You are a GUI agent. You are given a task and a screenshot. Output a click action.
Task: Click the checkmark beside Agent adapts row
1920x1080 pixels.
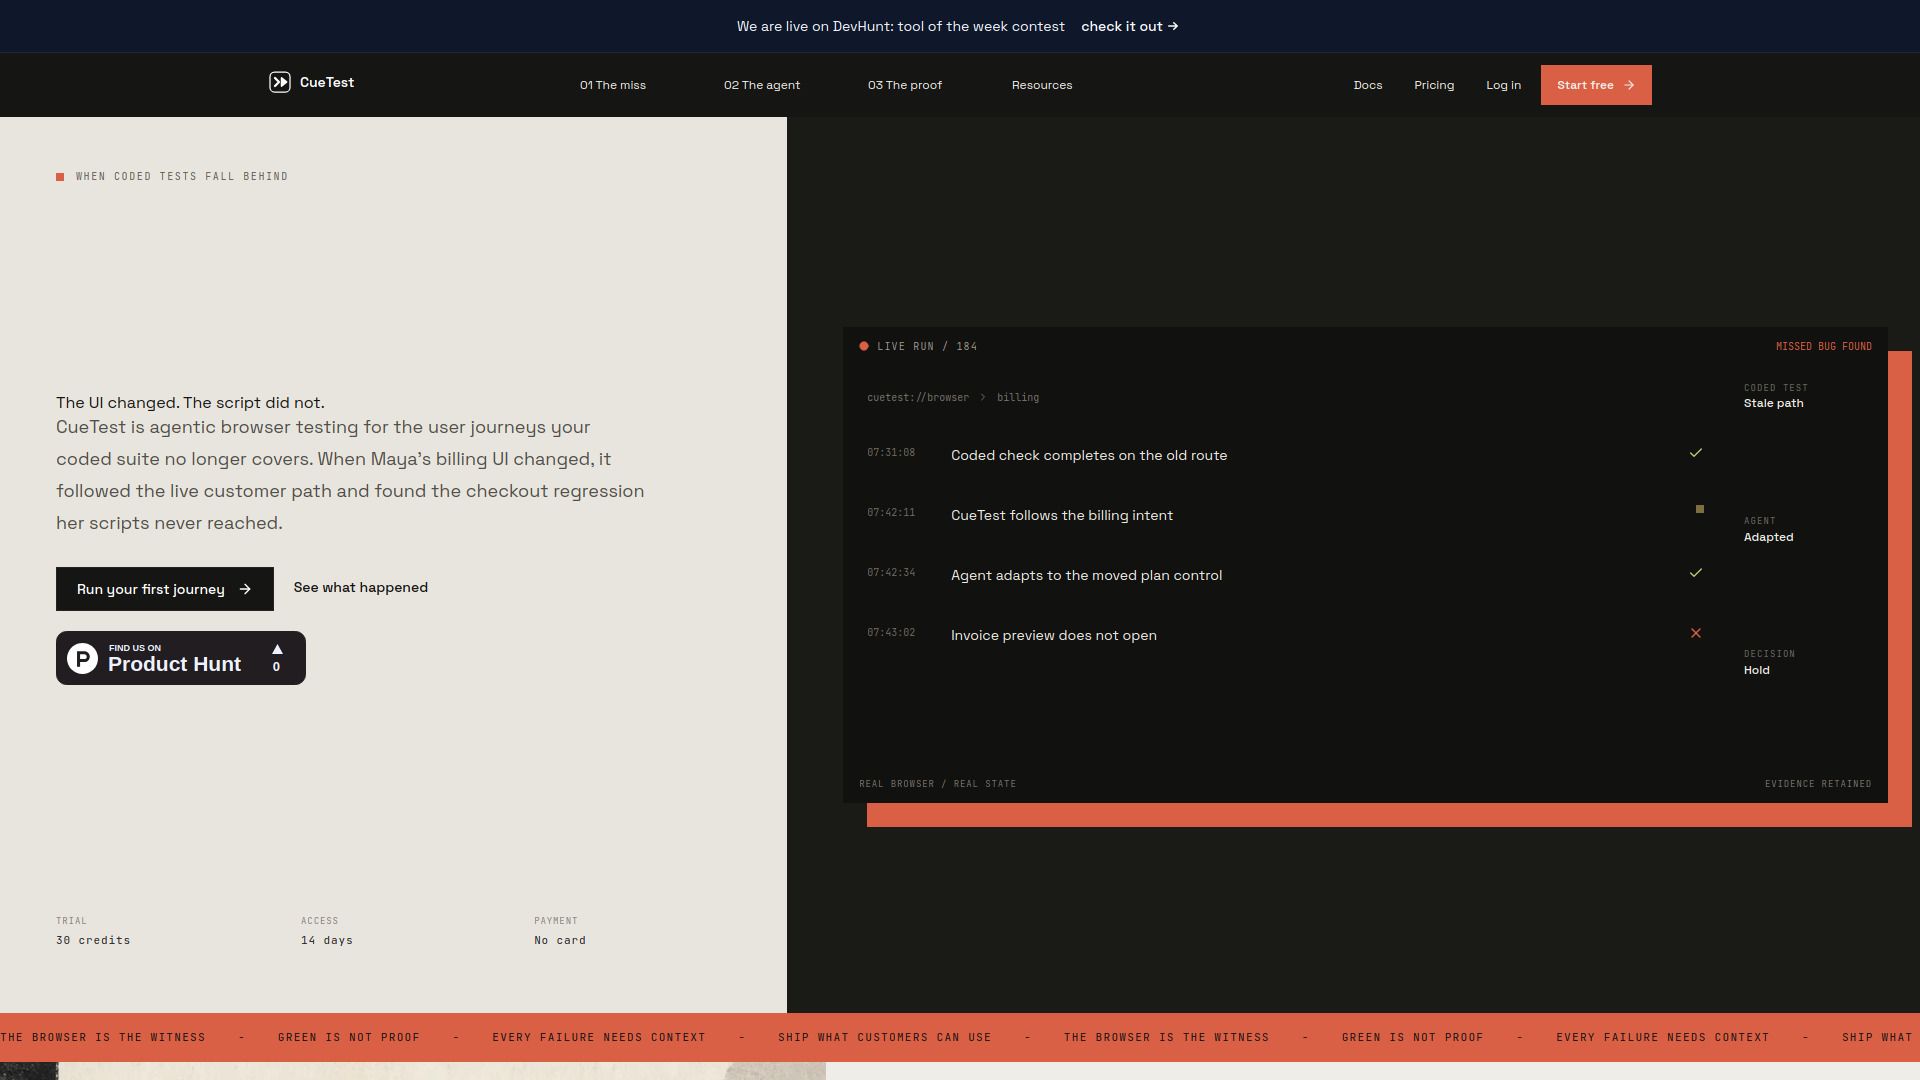[1696, 573]
